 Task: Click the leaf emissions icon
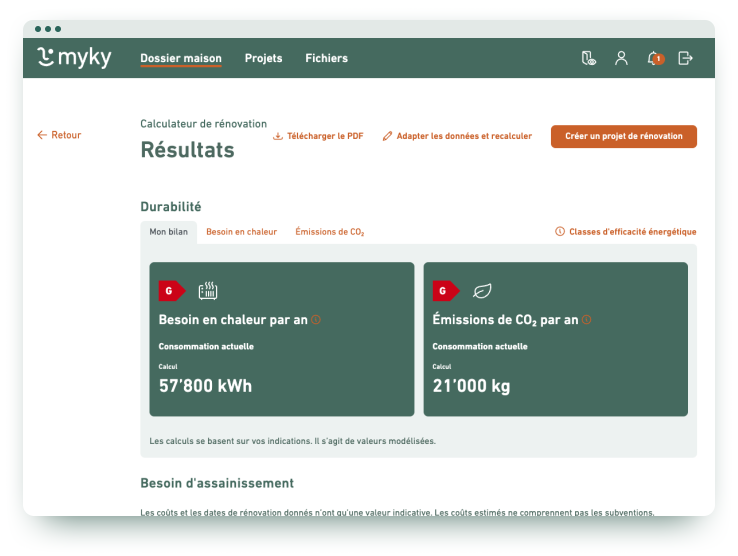coord(482,291)
